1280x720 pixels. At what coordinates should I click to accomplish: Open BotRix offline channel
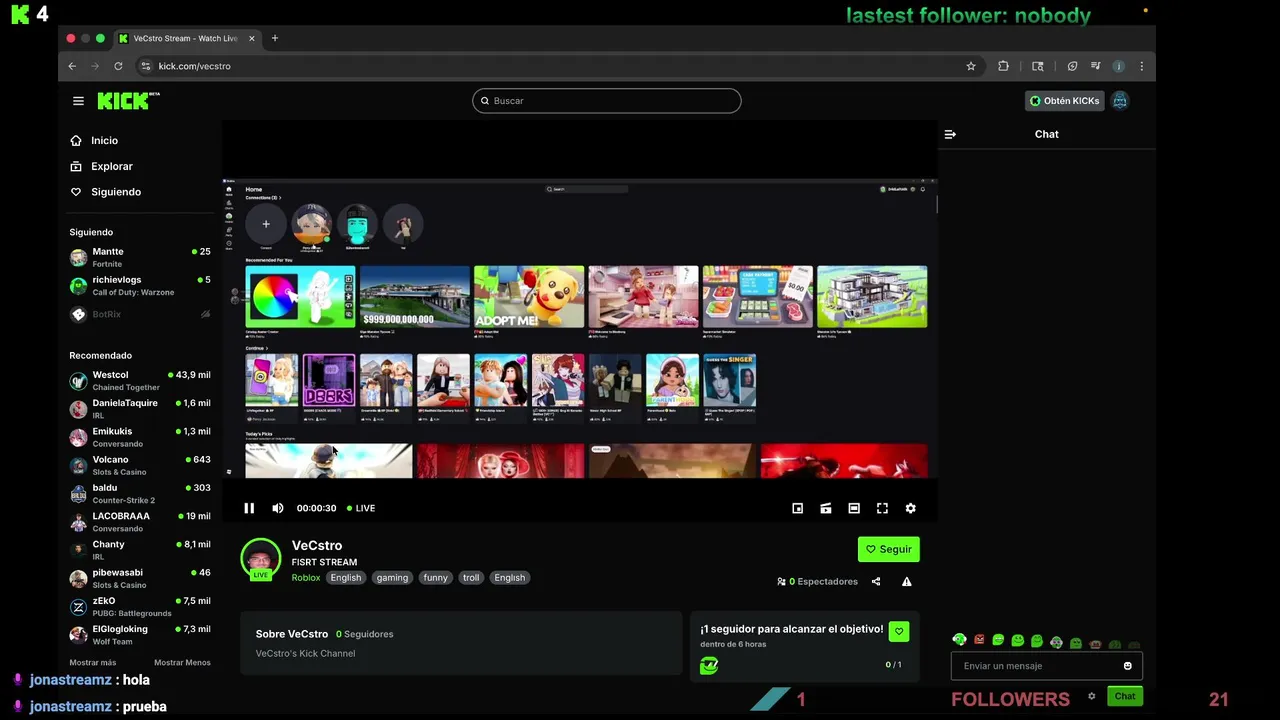(x=140, y=314)
